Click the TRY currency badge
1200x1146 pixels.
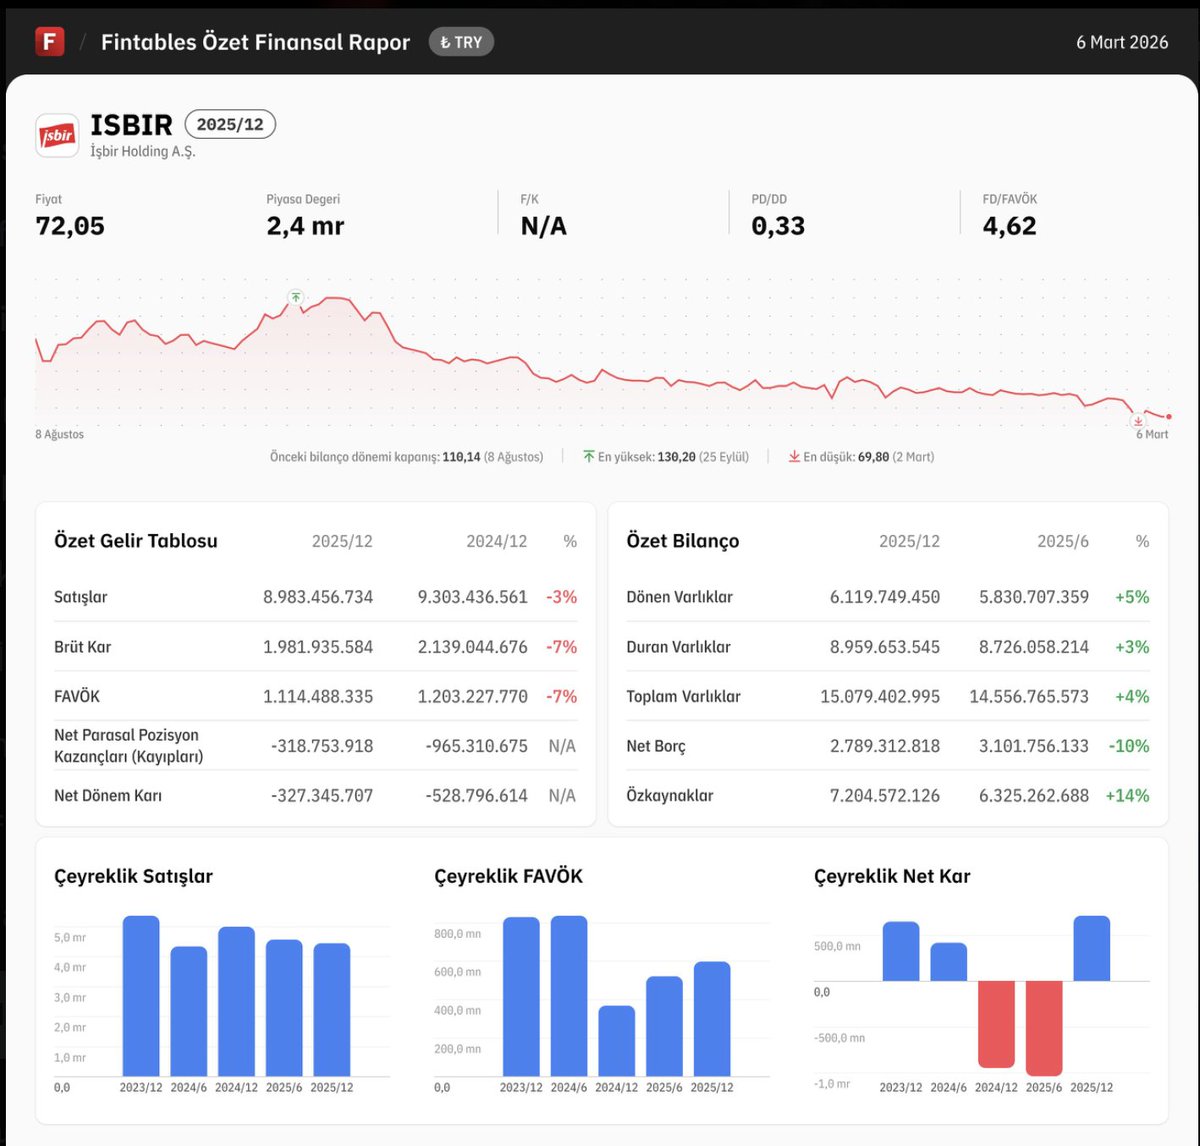pos(461,42)
